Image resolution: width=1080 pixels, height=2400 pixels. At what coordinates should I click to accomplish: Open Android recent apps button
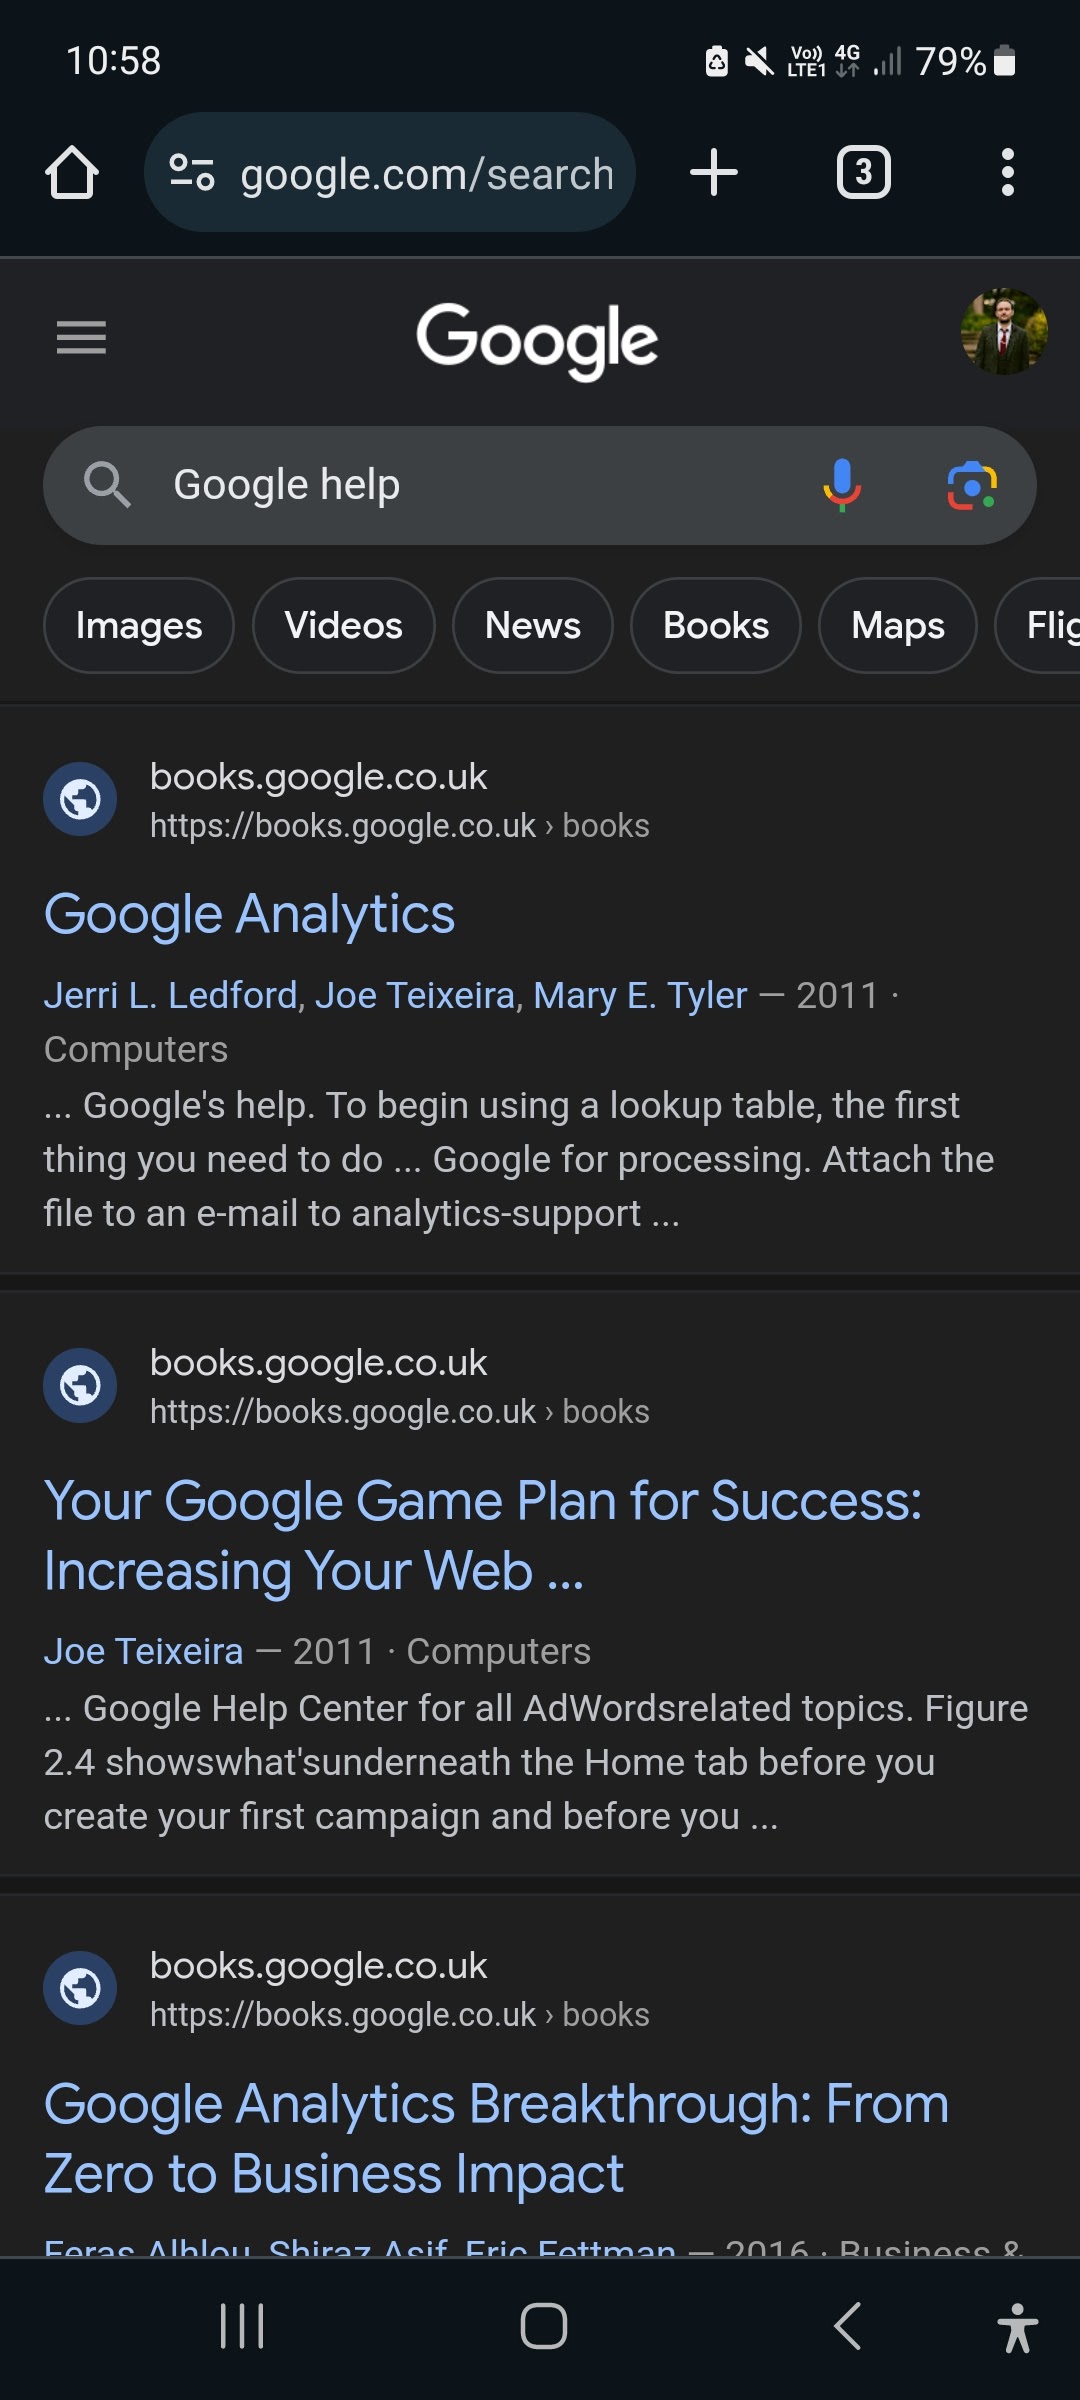[242, 2326]
